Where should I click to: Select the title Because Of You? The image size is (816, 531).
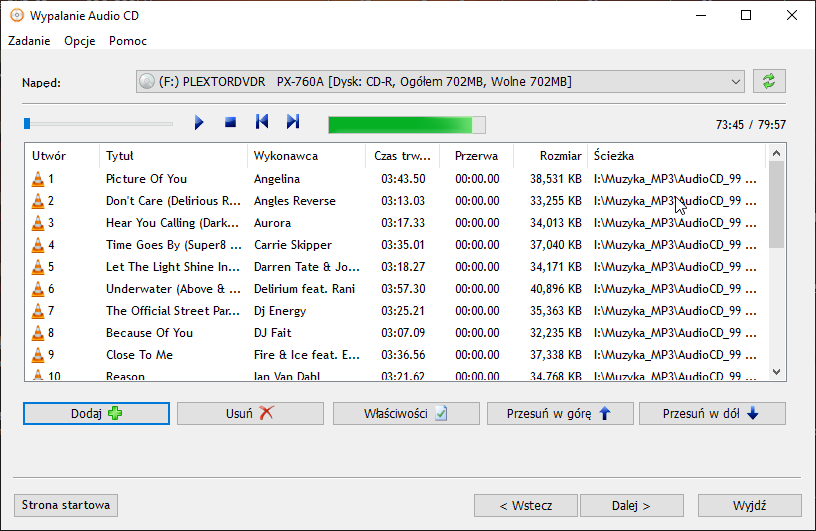(x=149, y=333)
